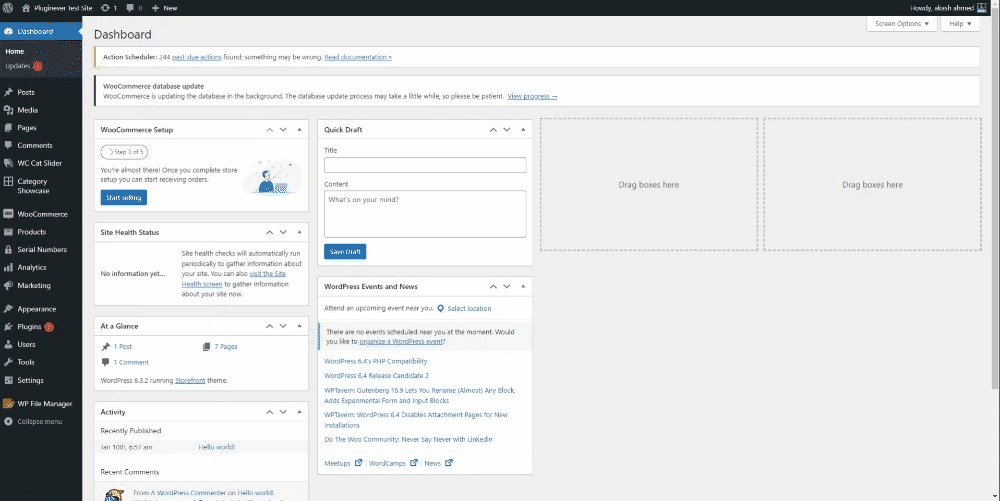Collapse the Activity panel
The width and height of the screenshot is (1000, 501).
point(299,412)
